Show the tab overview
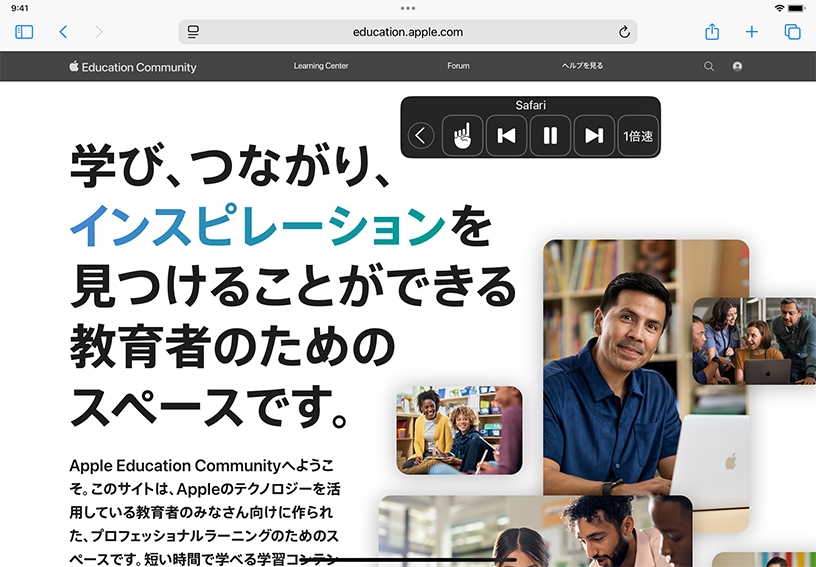816x567 pixels. [792, 32]
